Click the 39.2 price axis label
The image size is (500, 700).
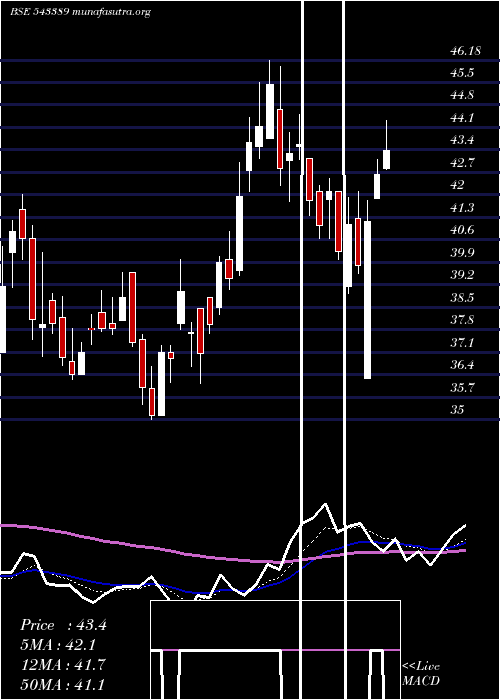462,275
